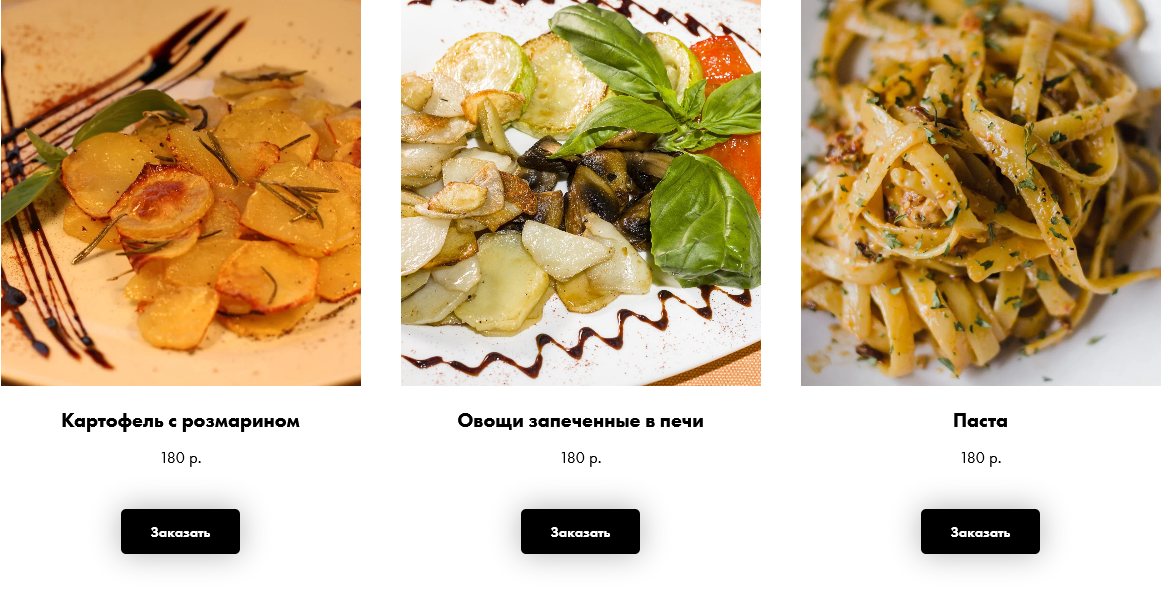Click the Заказать button for Паста
The height and width of the screenshot is (591, 1161).
pyautogui.click(x=980, y=531)
